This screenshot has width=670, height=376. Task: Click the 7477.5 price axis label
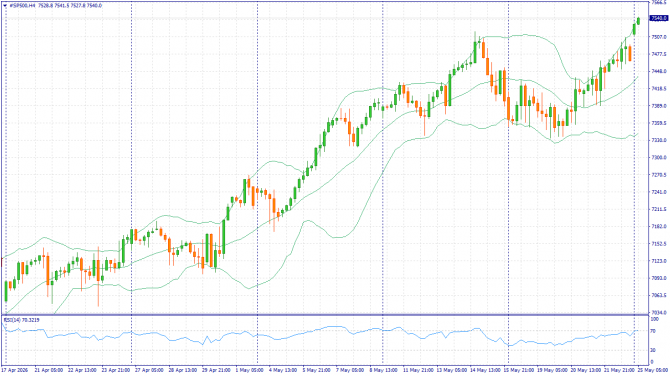tap(658, 54)
